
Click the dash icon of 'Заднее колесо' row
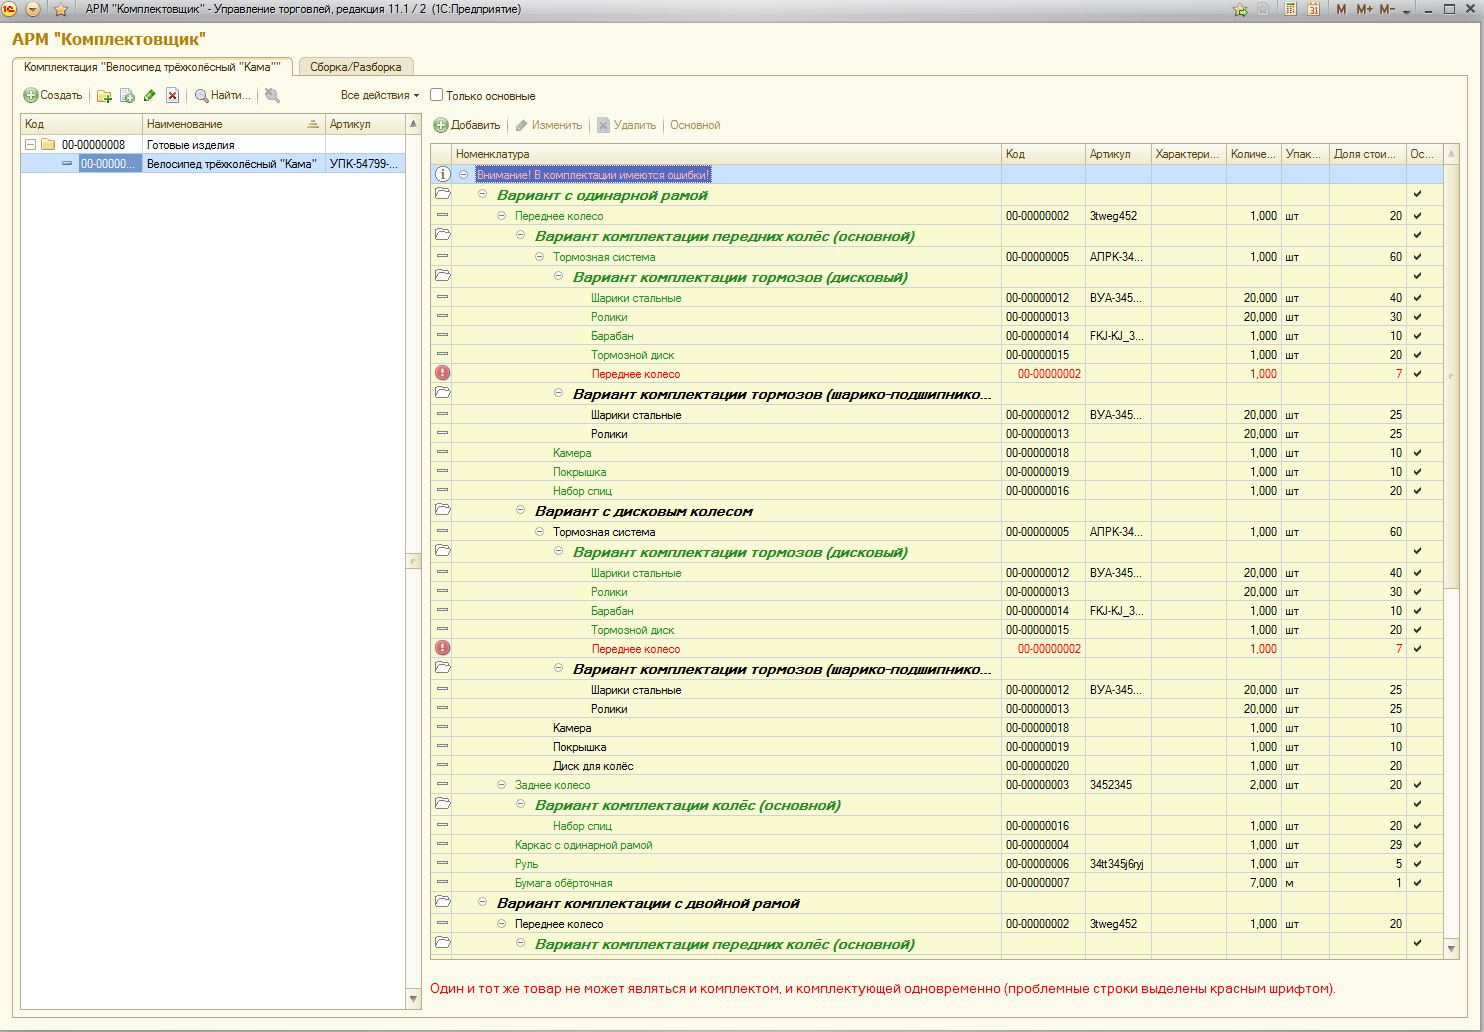pos(442,785)
